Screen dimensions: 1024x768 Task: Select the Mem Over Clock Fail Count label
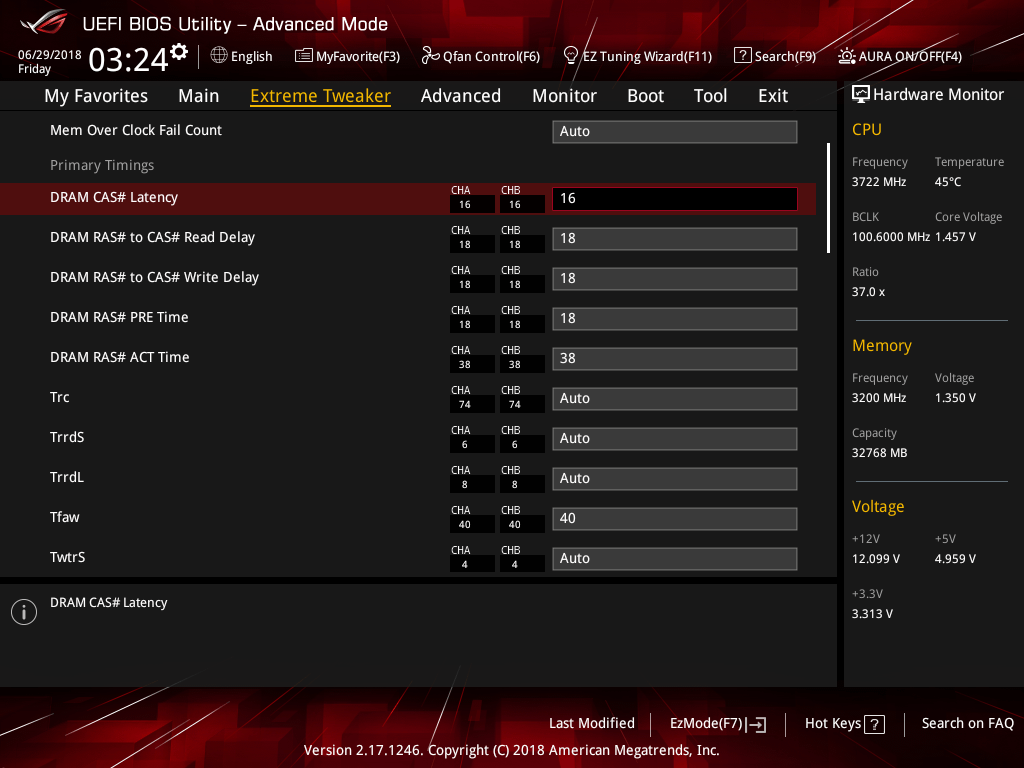136,130
